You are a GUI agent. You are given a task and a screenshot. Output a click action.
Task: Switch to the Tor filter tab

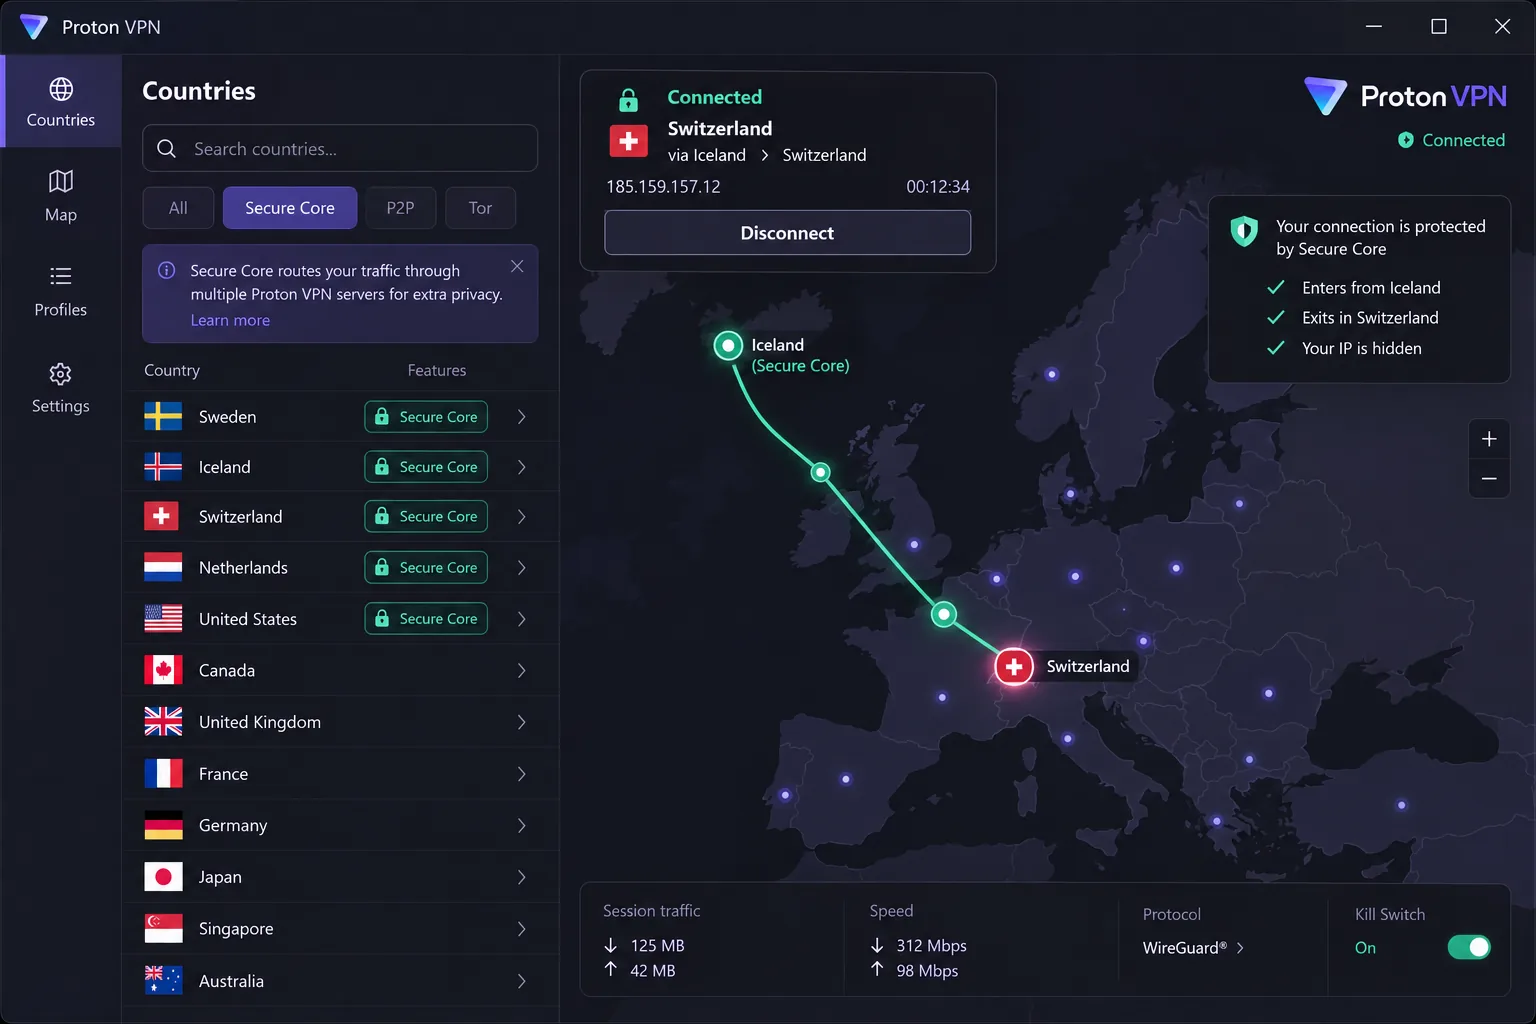point(480,208)
